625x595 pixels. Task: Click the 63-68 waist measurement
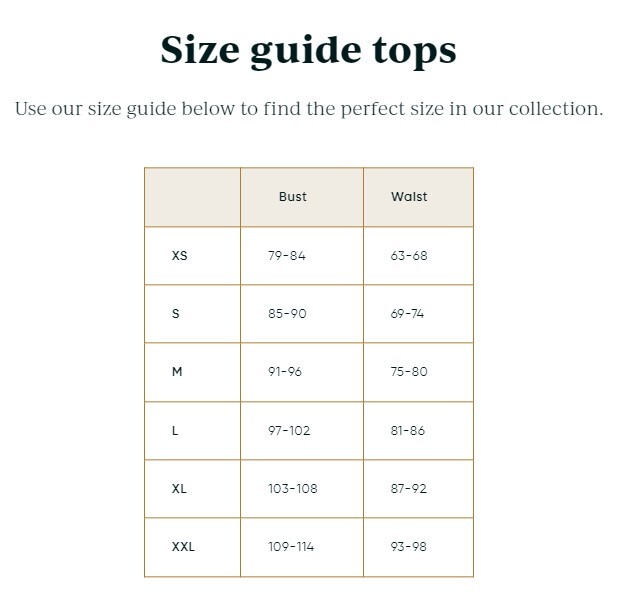click(409, 256)
